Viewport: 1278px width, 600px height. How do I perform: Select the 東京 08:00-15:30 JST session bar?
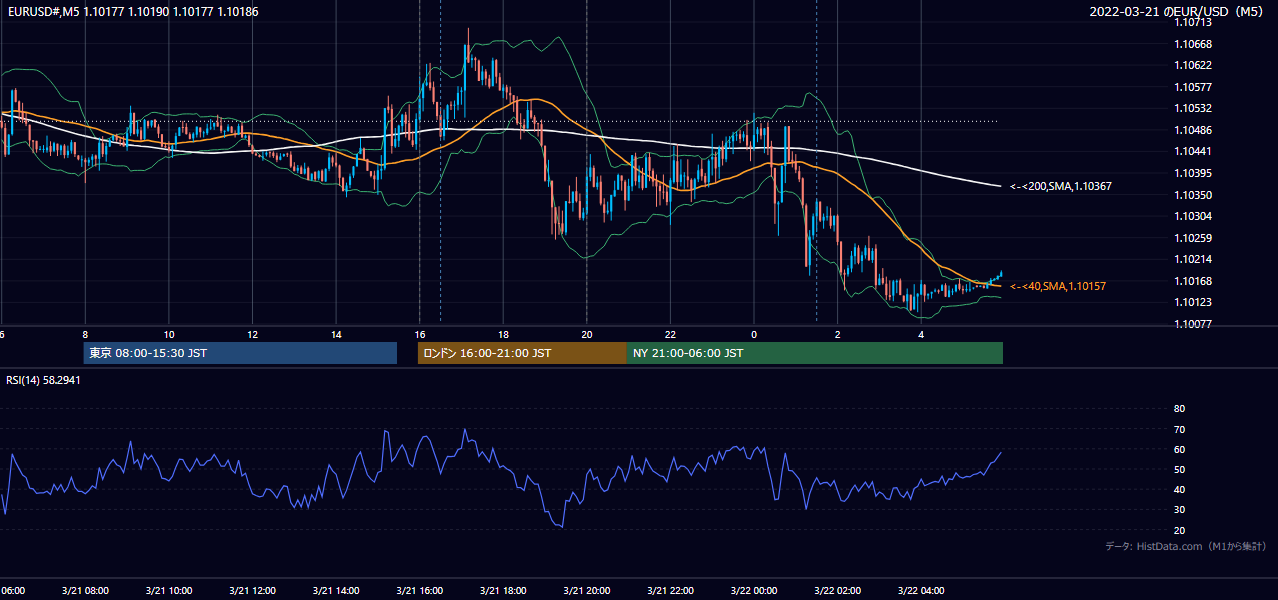click(x=240, y=353)
